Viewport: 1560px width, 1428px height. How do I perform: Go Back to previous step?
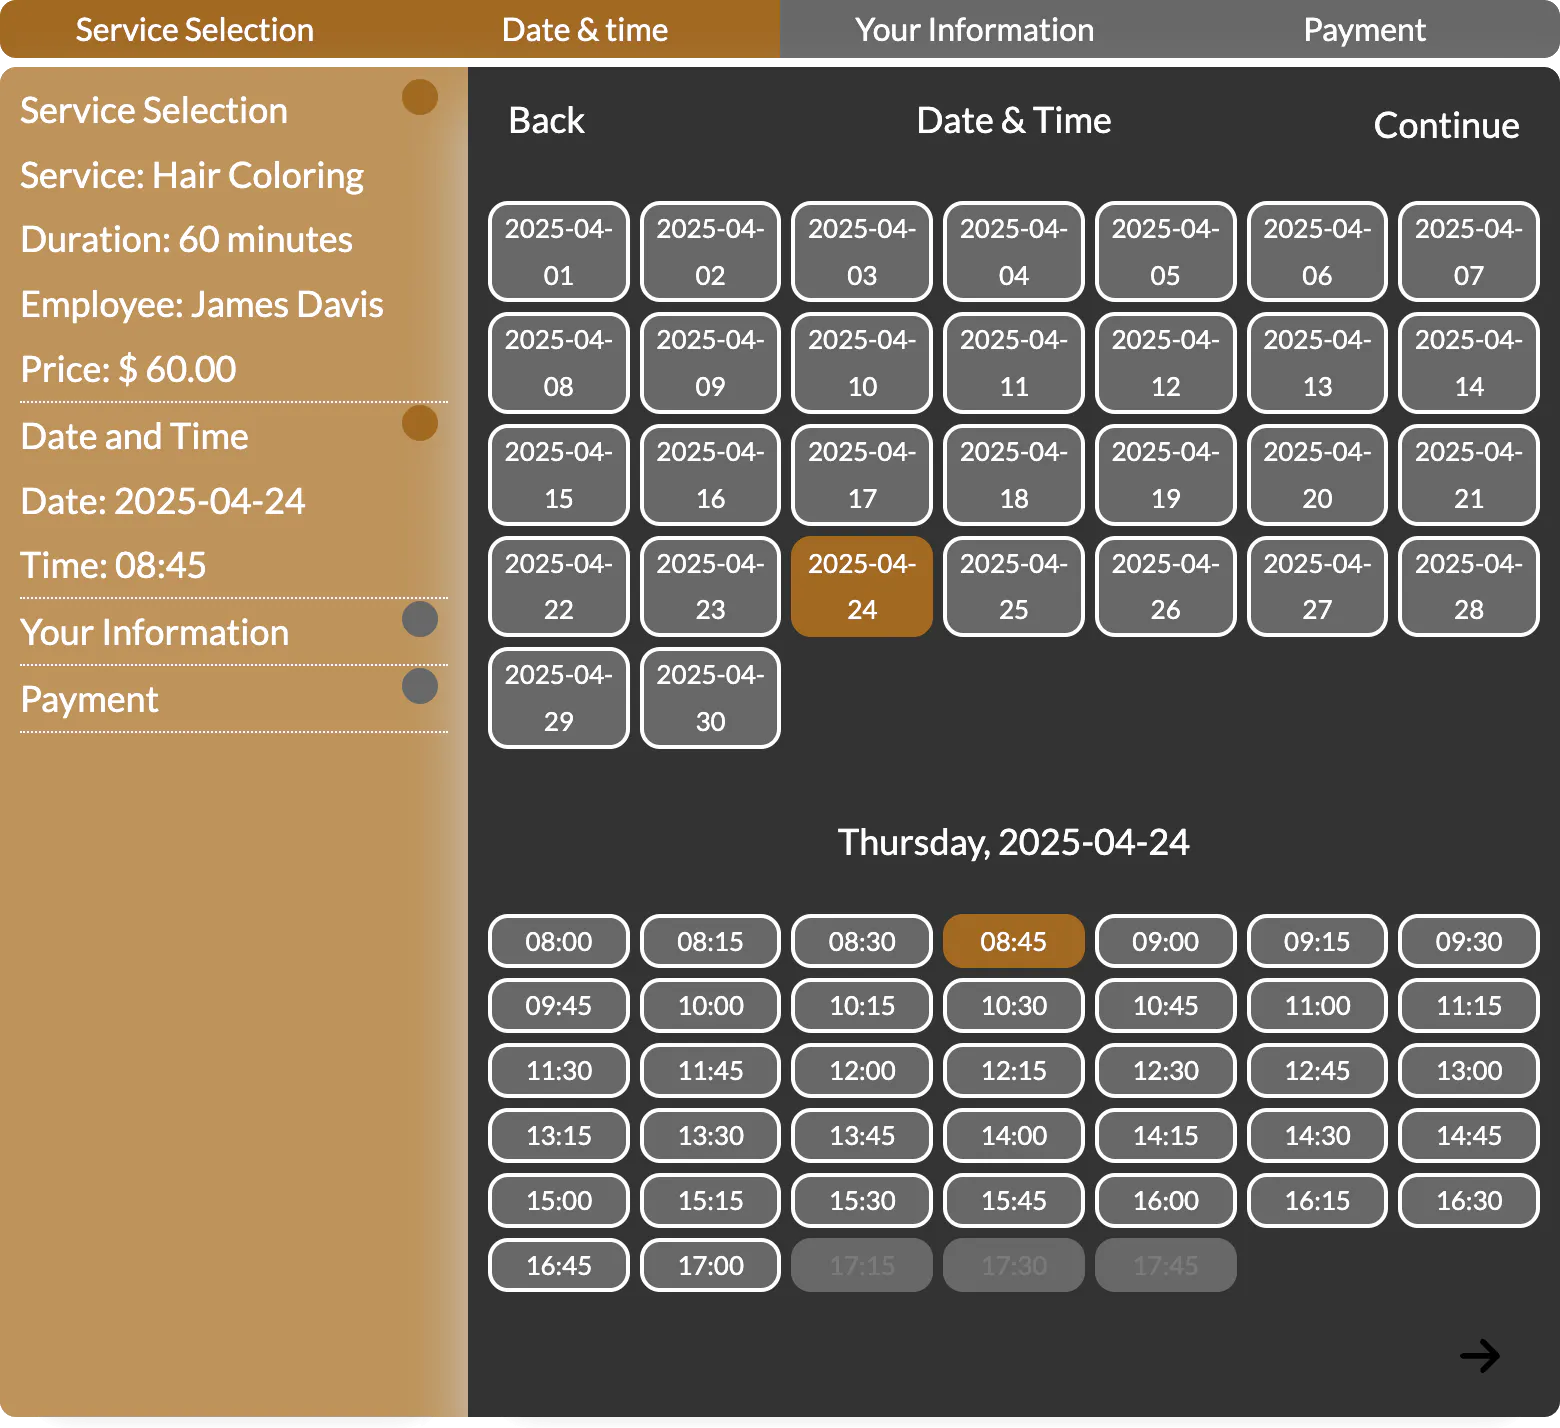click(546, 121)
